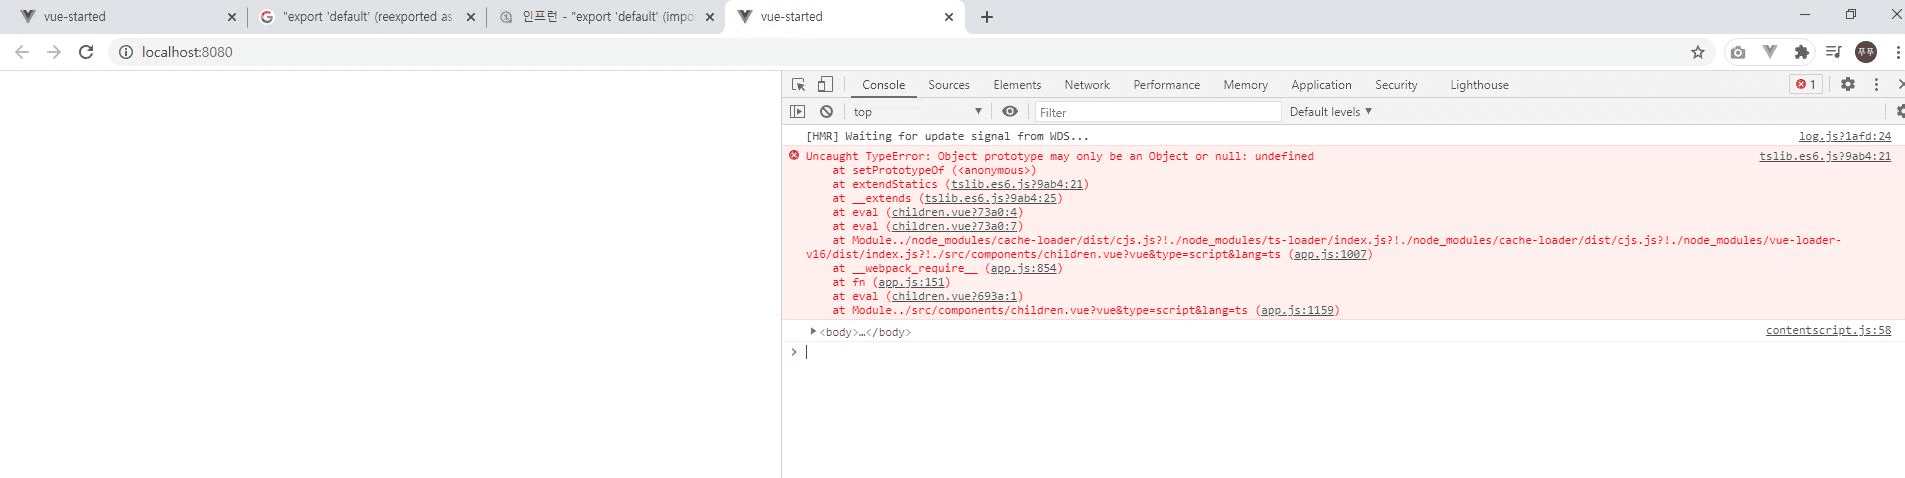Screen dimensions: 1905x478
Task: Select the "Uncaught TypeError: Object prototype" message text
Action: pos(1060,156)
